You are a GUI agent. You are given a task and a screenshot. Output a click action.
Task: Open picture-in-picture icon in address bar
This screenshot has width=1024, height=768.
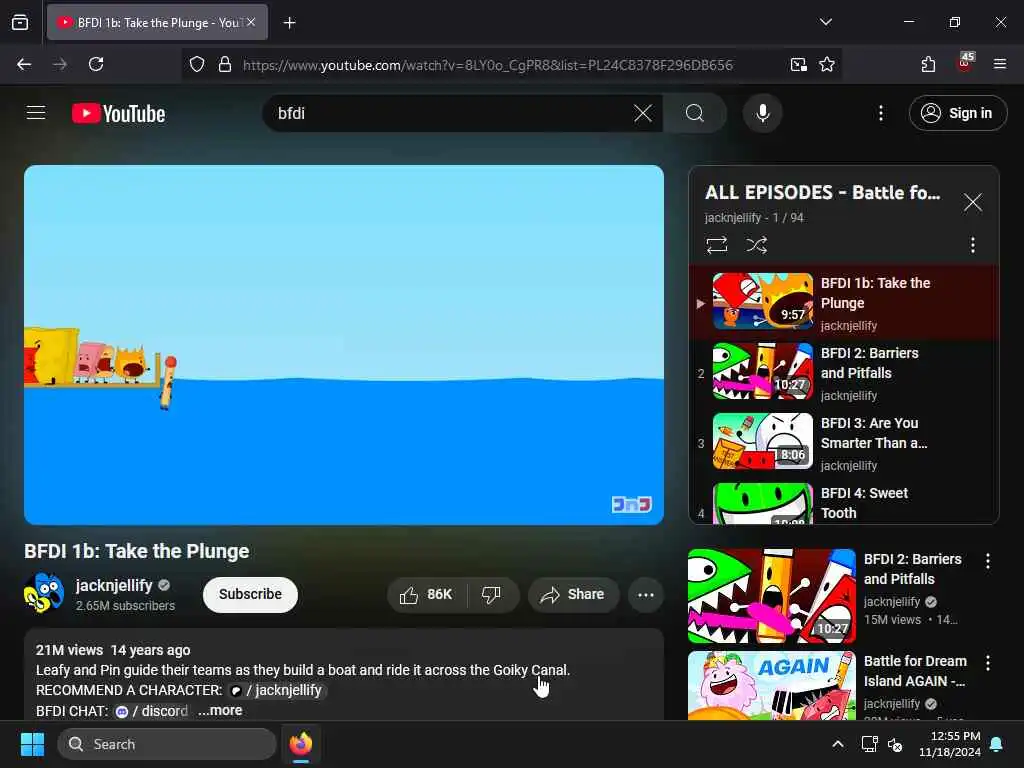tap(798, 64)
